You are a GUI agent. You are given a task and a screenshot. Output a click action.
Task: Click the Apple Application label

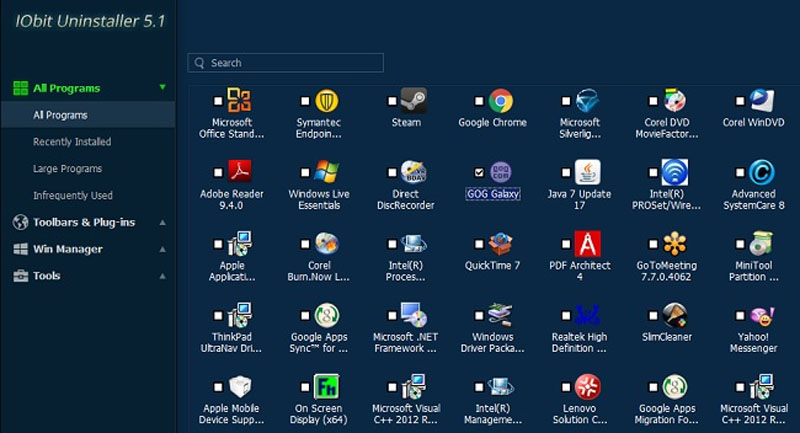(232, 271)
